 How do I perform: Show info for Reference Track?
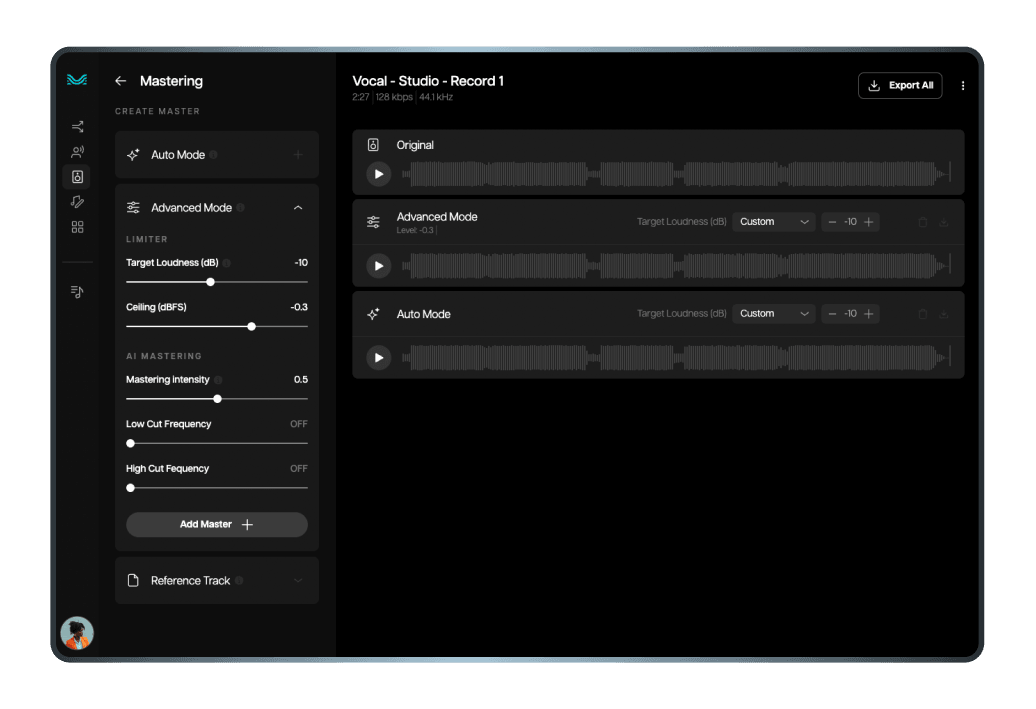tap(239, 580)
